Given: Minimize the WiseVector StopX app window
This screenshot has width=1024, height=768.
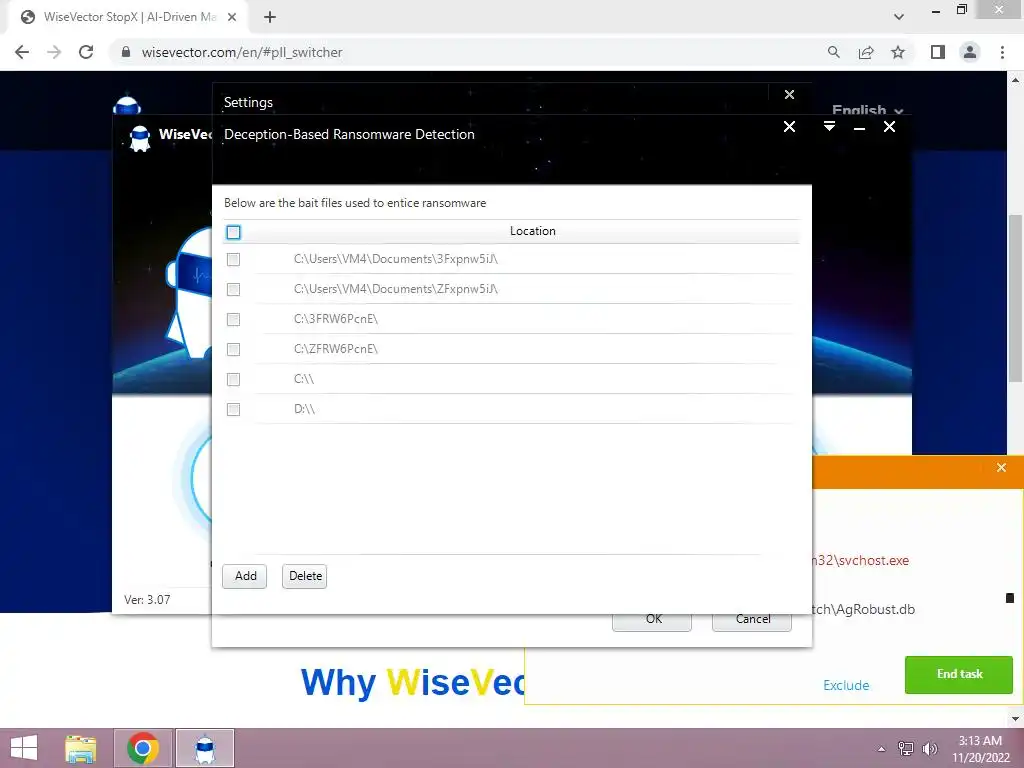Looking at the screenshot, I should [859, 127].
